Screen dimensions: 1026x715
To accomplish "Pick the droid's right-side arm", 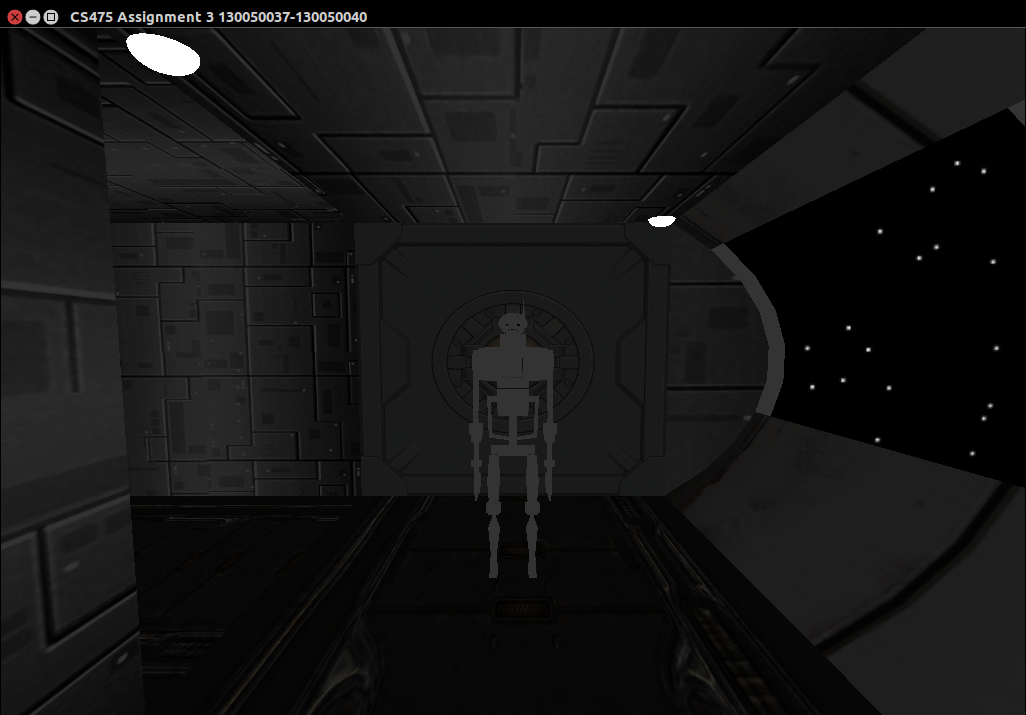I will (546, 455).
